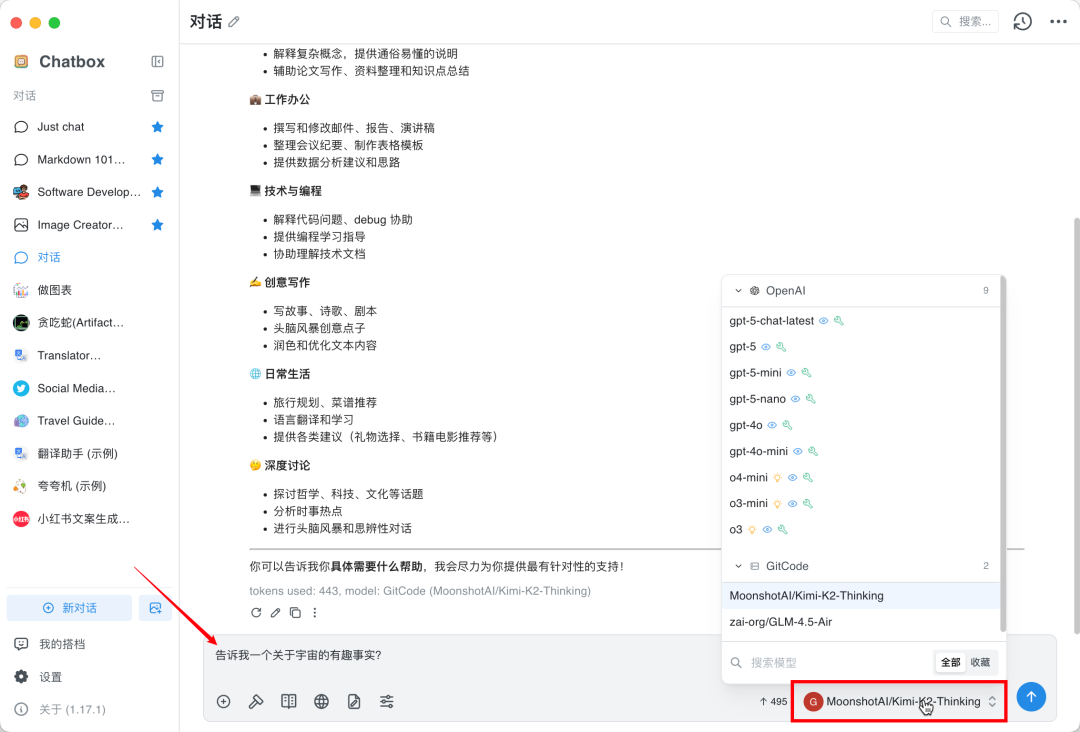Viewport: 1080px width, 732px height.
Task: Open the Travel Guide conversation
Action: tap(89, 421)
